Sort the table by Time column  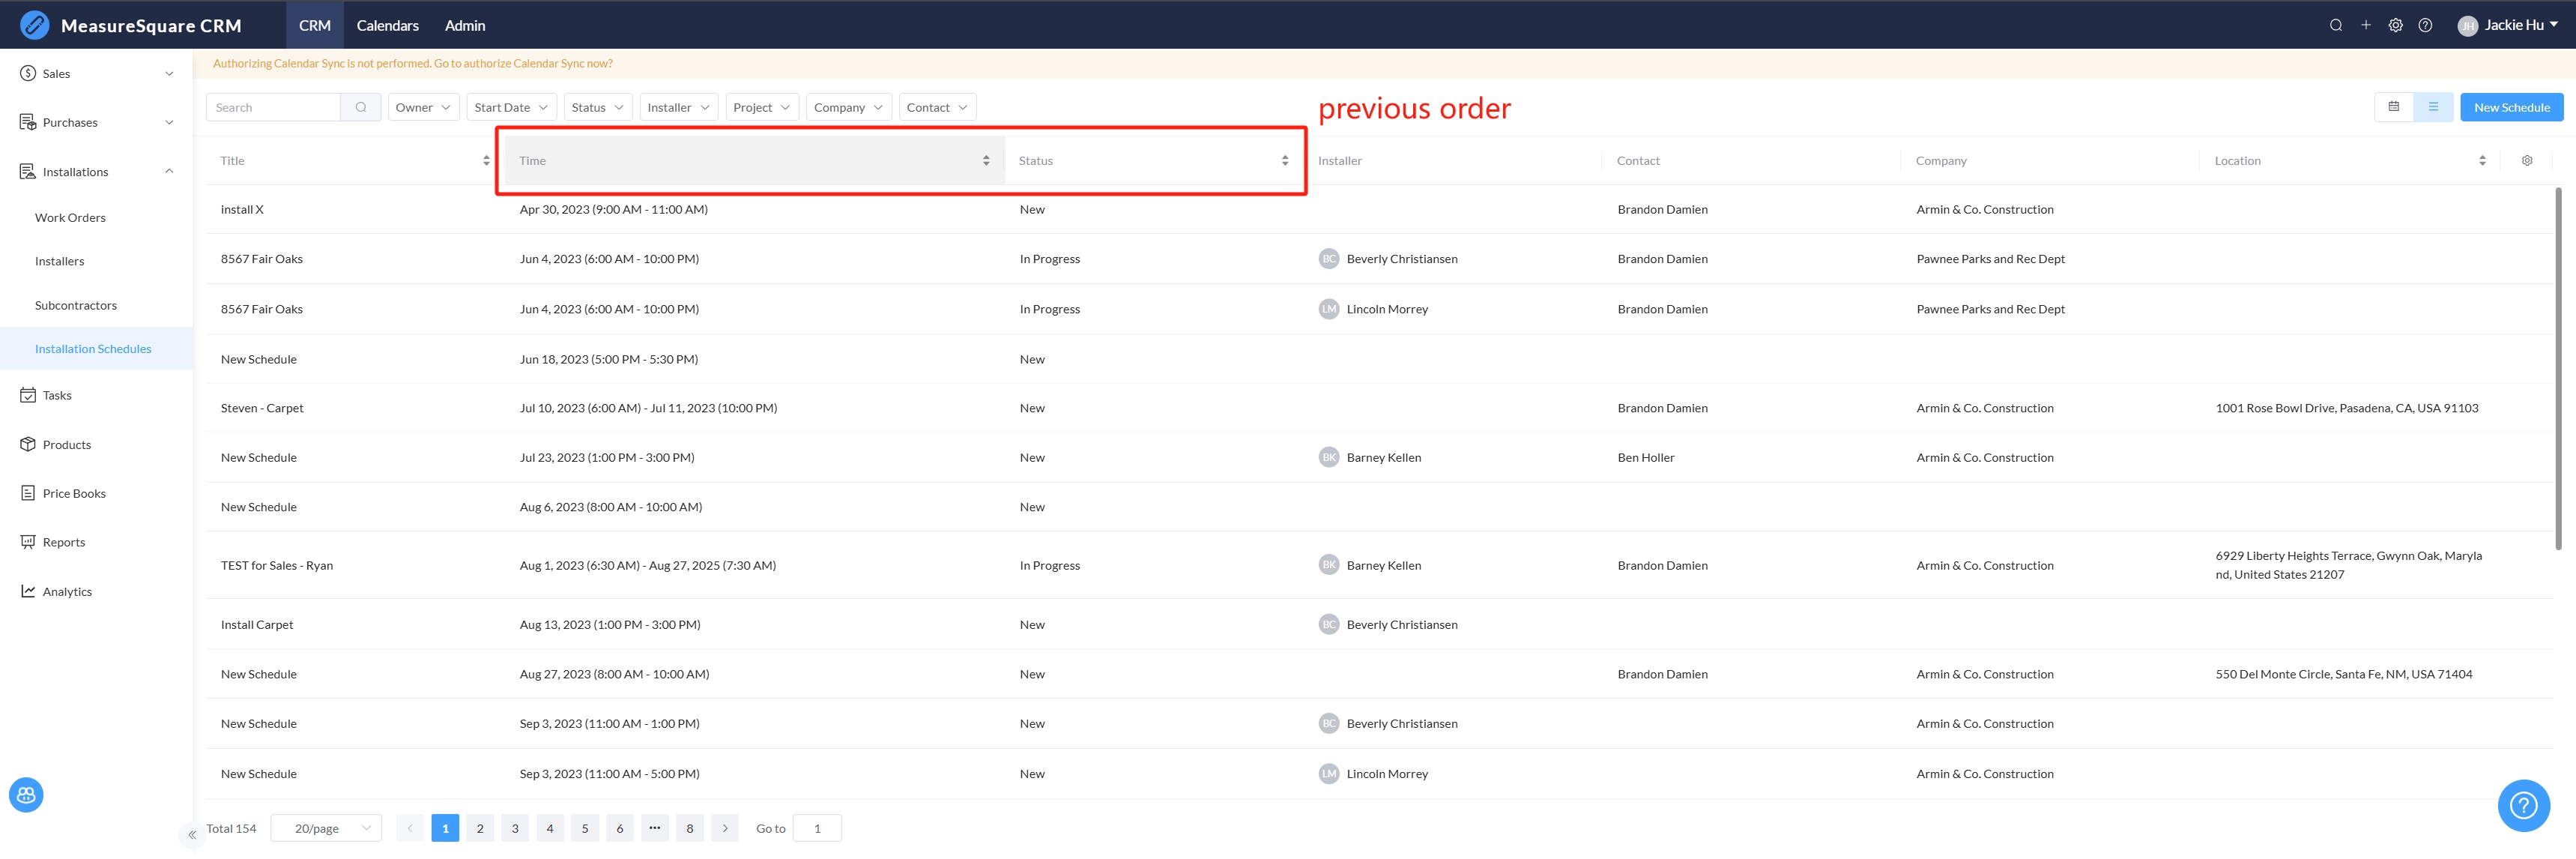click(985, 161)
